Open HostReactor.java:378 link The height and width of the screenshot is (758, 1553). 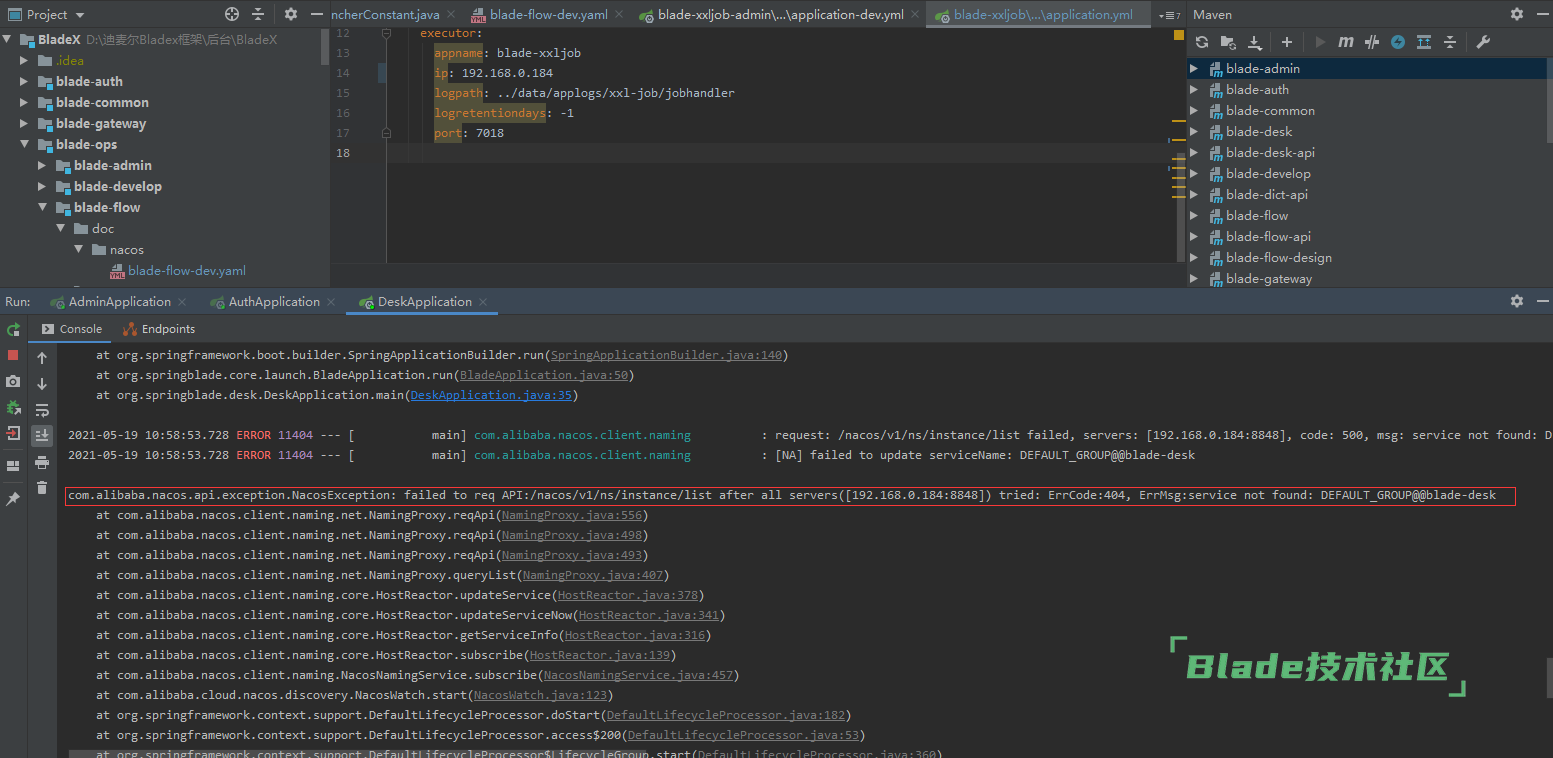pyautogui.click(x=628, y=595)
